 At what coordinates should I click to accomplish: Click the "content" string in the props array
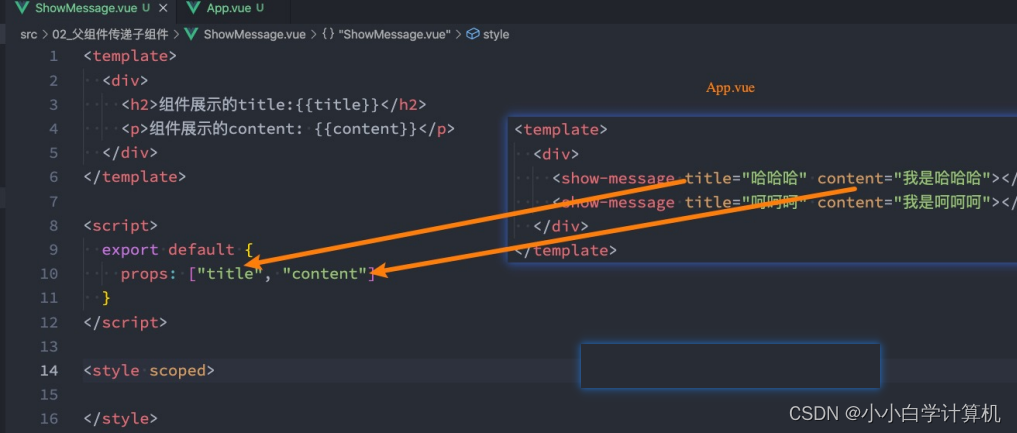pyautogui.click(x=325, y=274)
